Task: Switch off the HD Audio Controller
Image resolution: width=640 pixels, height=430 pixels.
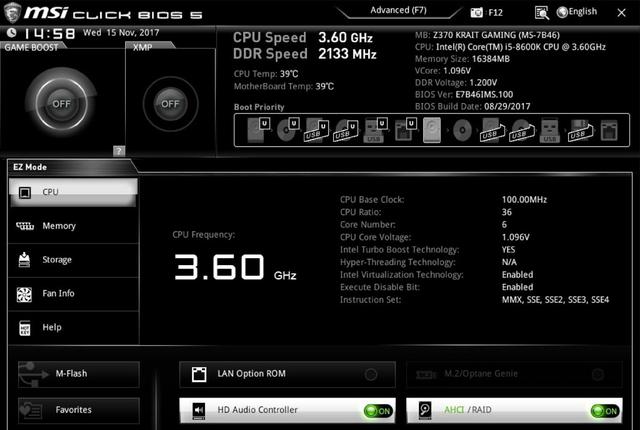Action: pyautogui.click(x=287, y=410)
